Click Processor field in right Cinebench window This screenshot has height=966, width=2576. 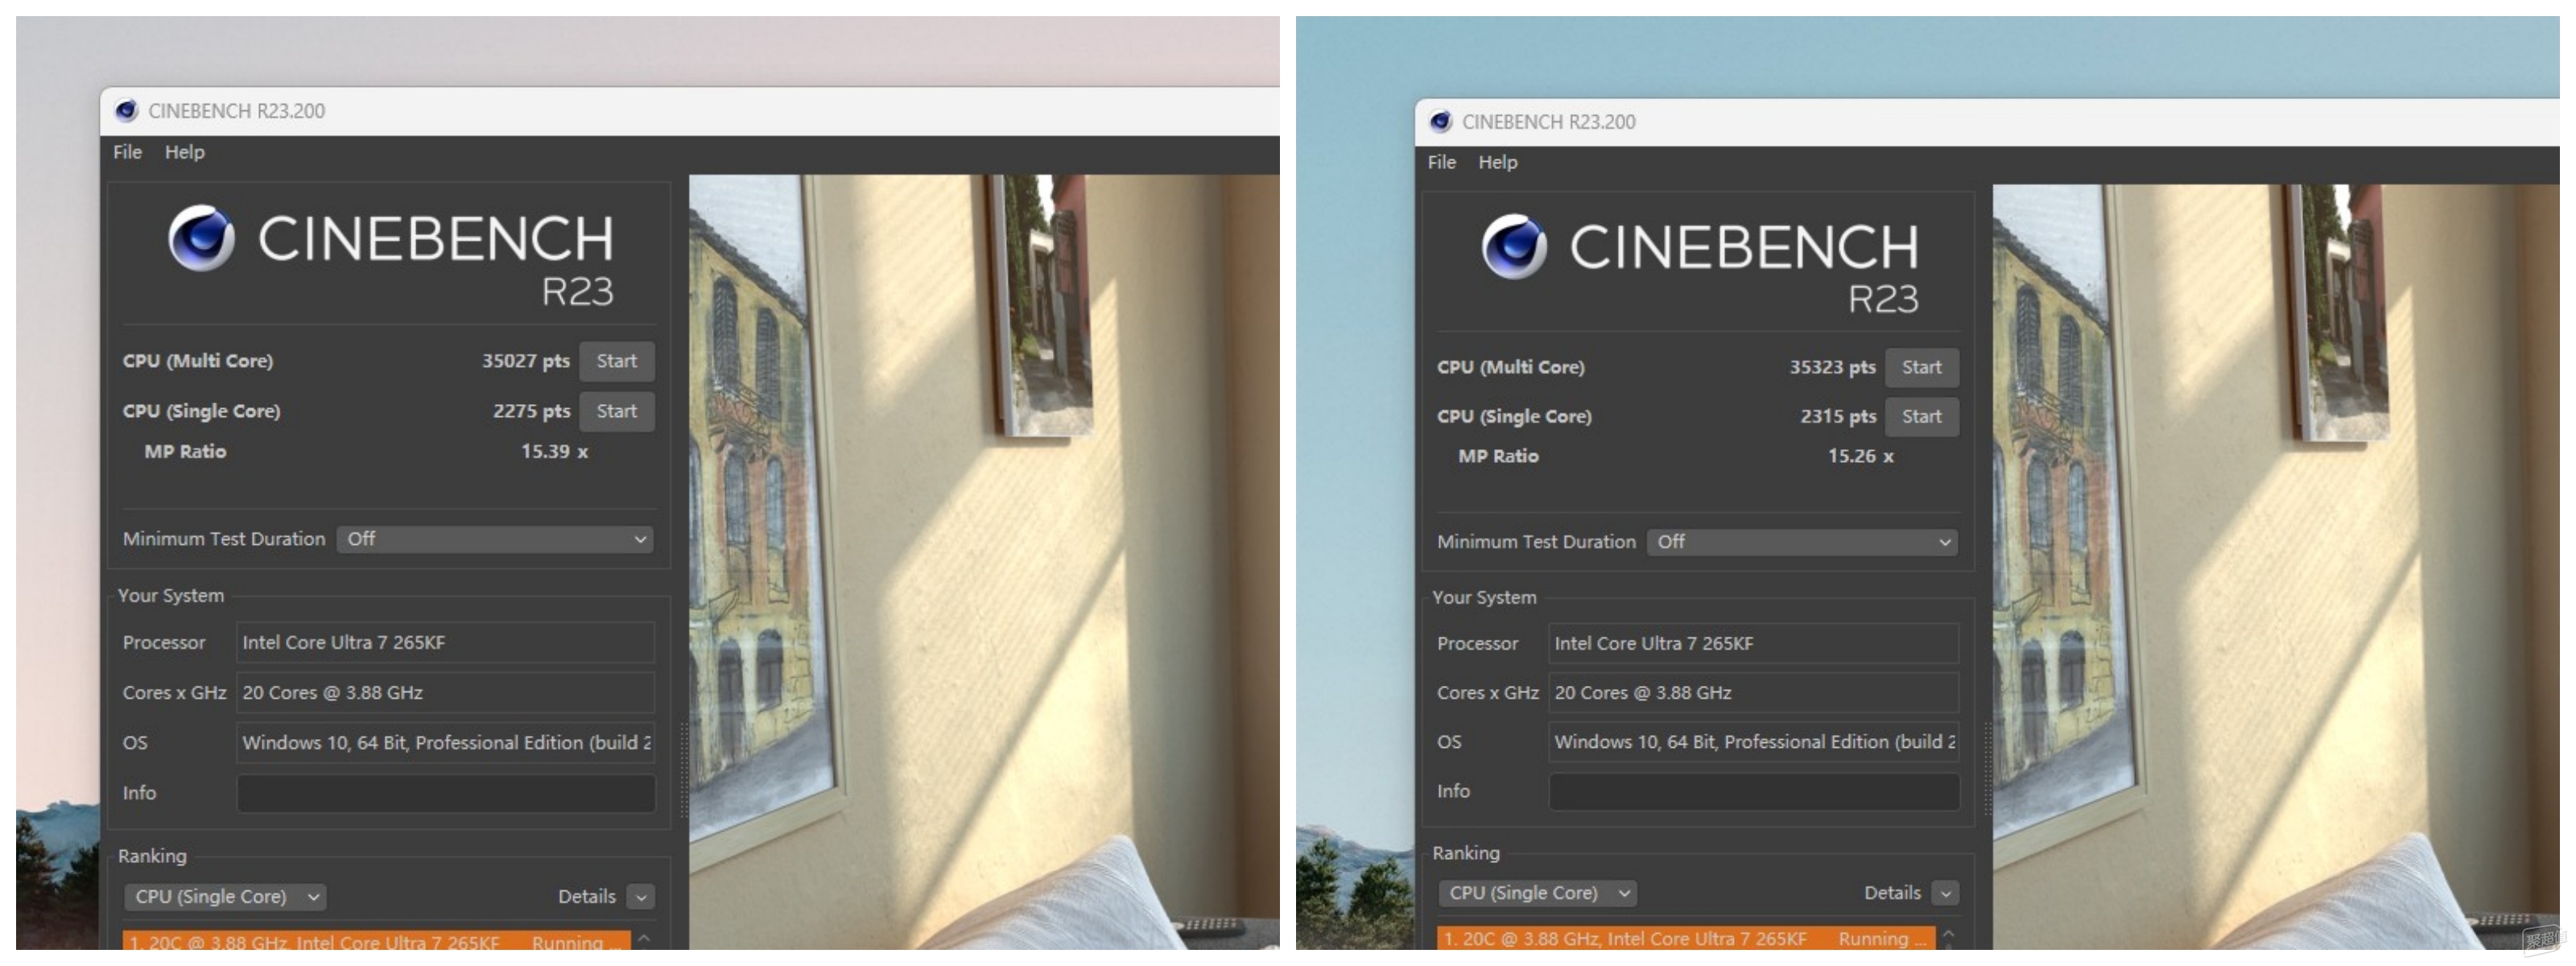click(1754, 644)
